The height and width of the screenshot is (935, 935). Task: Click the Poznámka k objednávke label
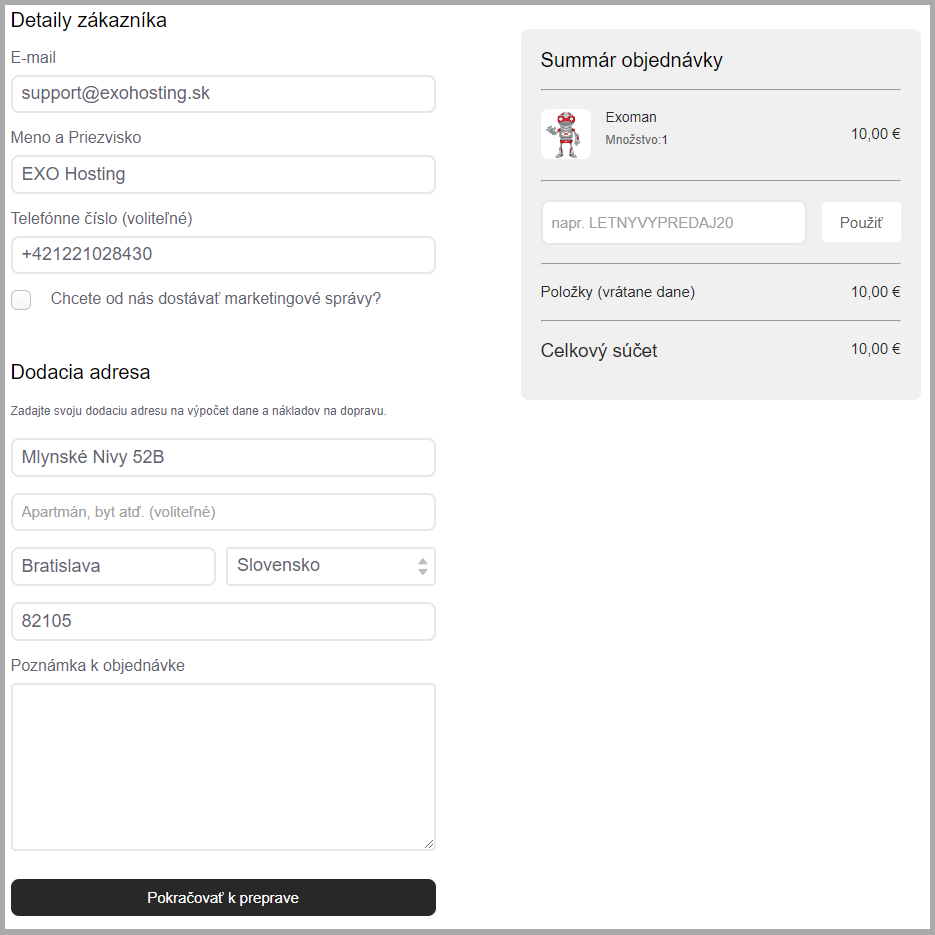pyautogui.click(x=98, y=665)
